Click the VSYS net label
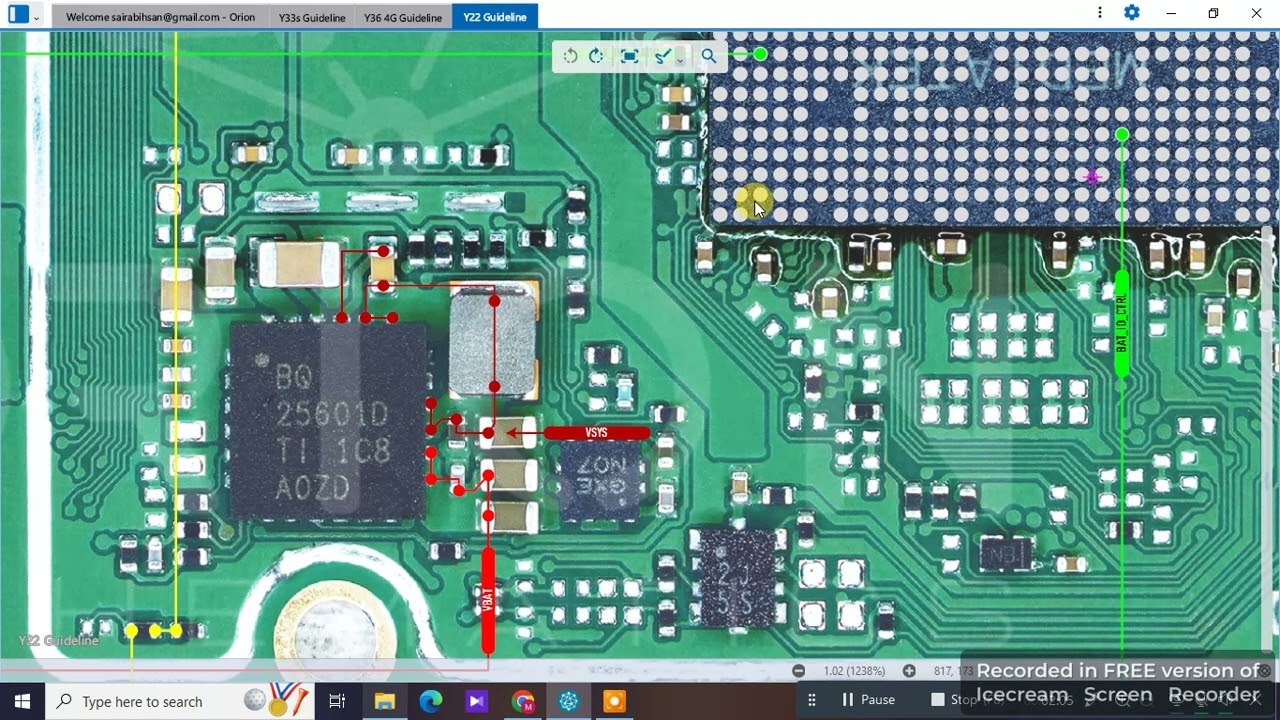This screenshot has height=720, width=1280. [596, 433]
